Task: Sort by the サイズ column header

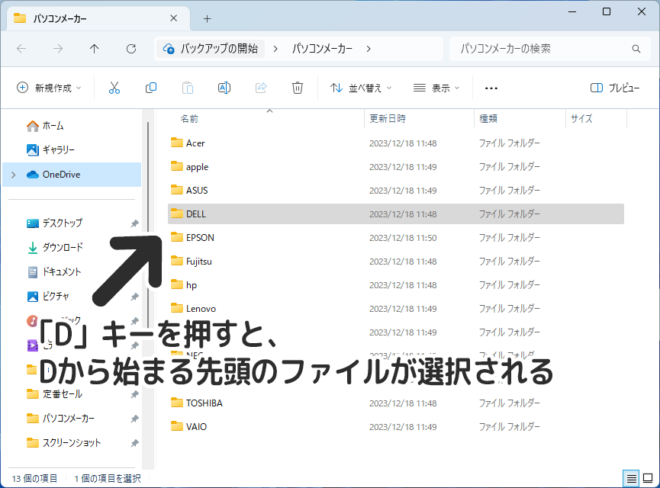Action: click(x=581, y=119)
